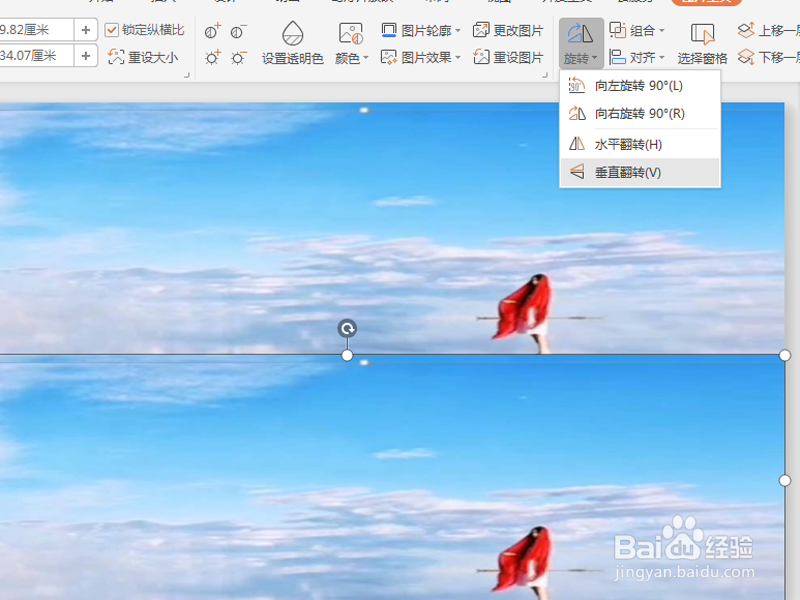Select Rotate right 90° (向右旋转) option
This screenshot has width=800, height=600.
640,113
